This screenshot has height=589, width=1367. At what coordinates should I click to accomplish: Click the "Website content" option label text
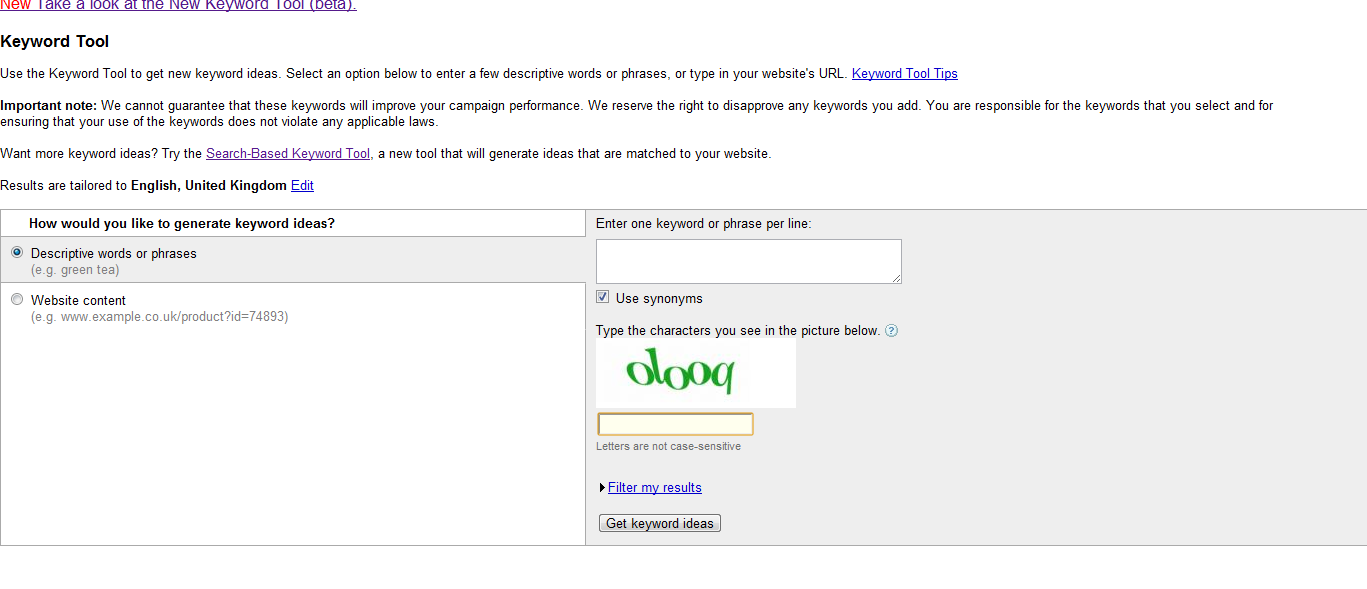coord(78,301)
